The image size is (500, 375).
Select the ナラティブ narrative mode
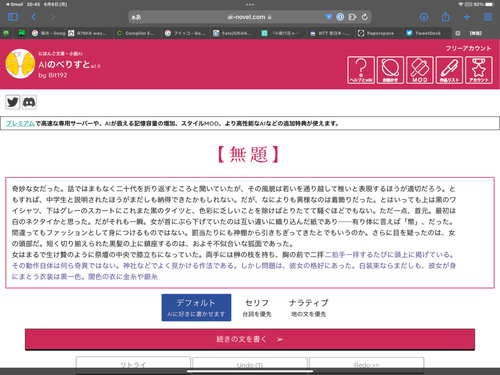(309, 307)
